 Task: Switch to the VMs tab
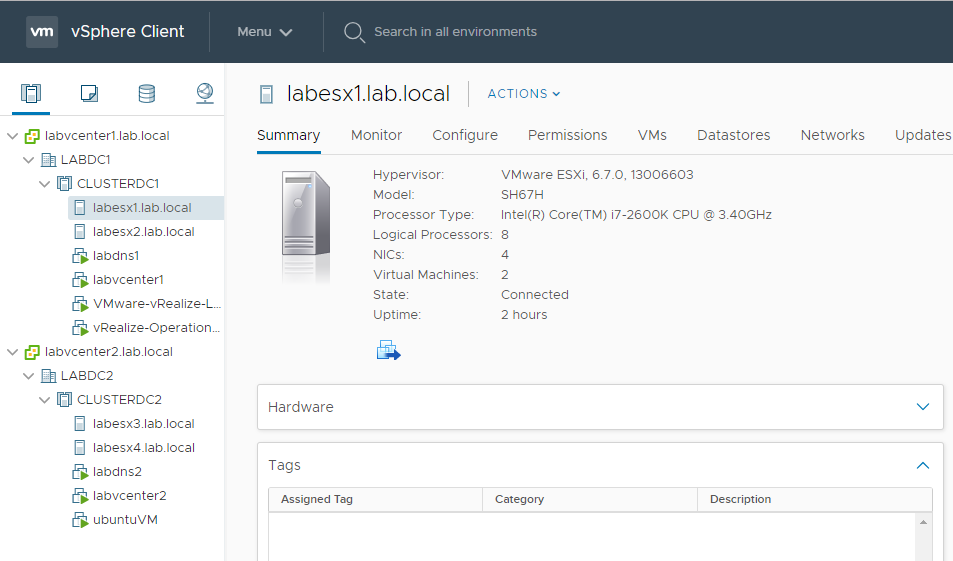pyautogui.click(x=652, y=135)
